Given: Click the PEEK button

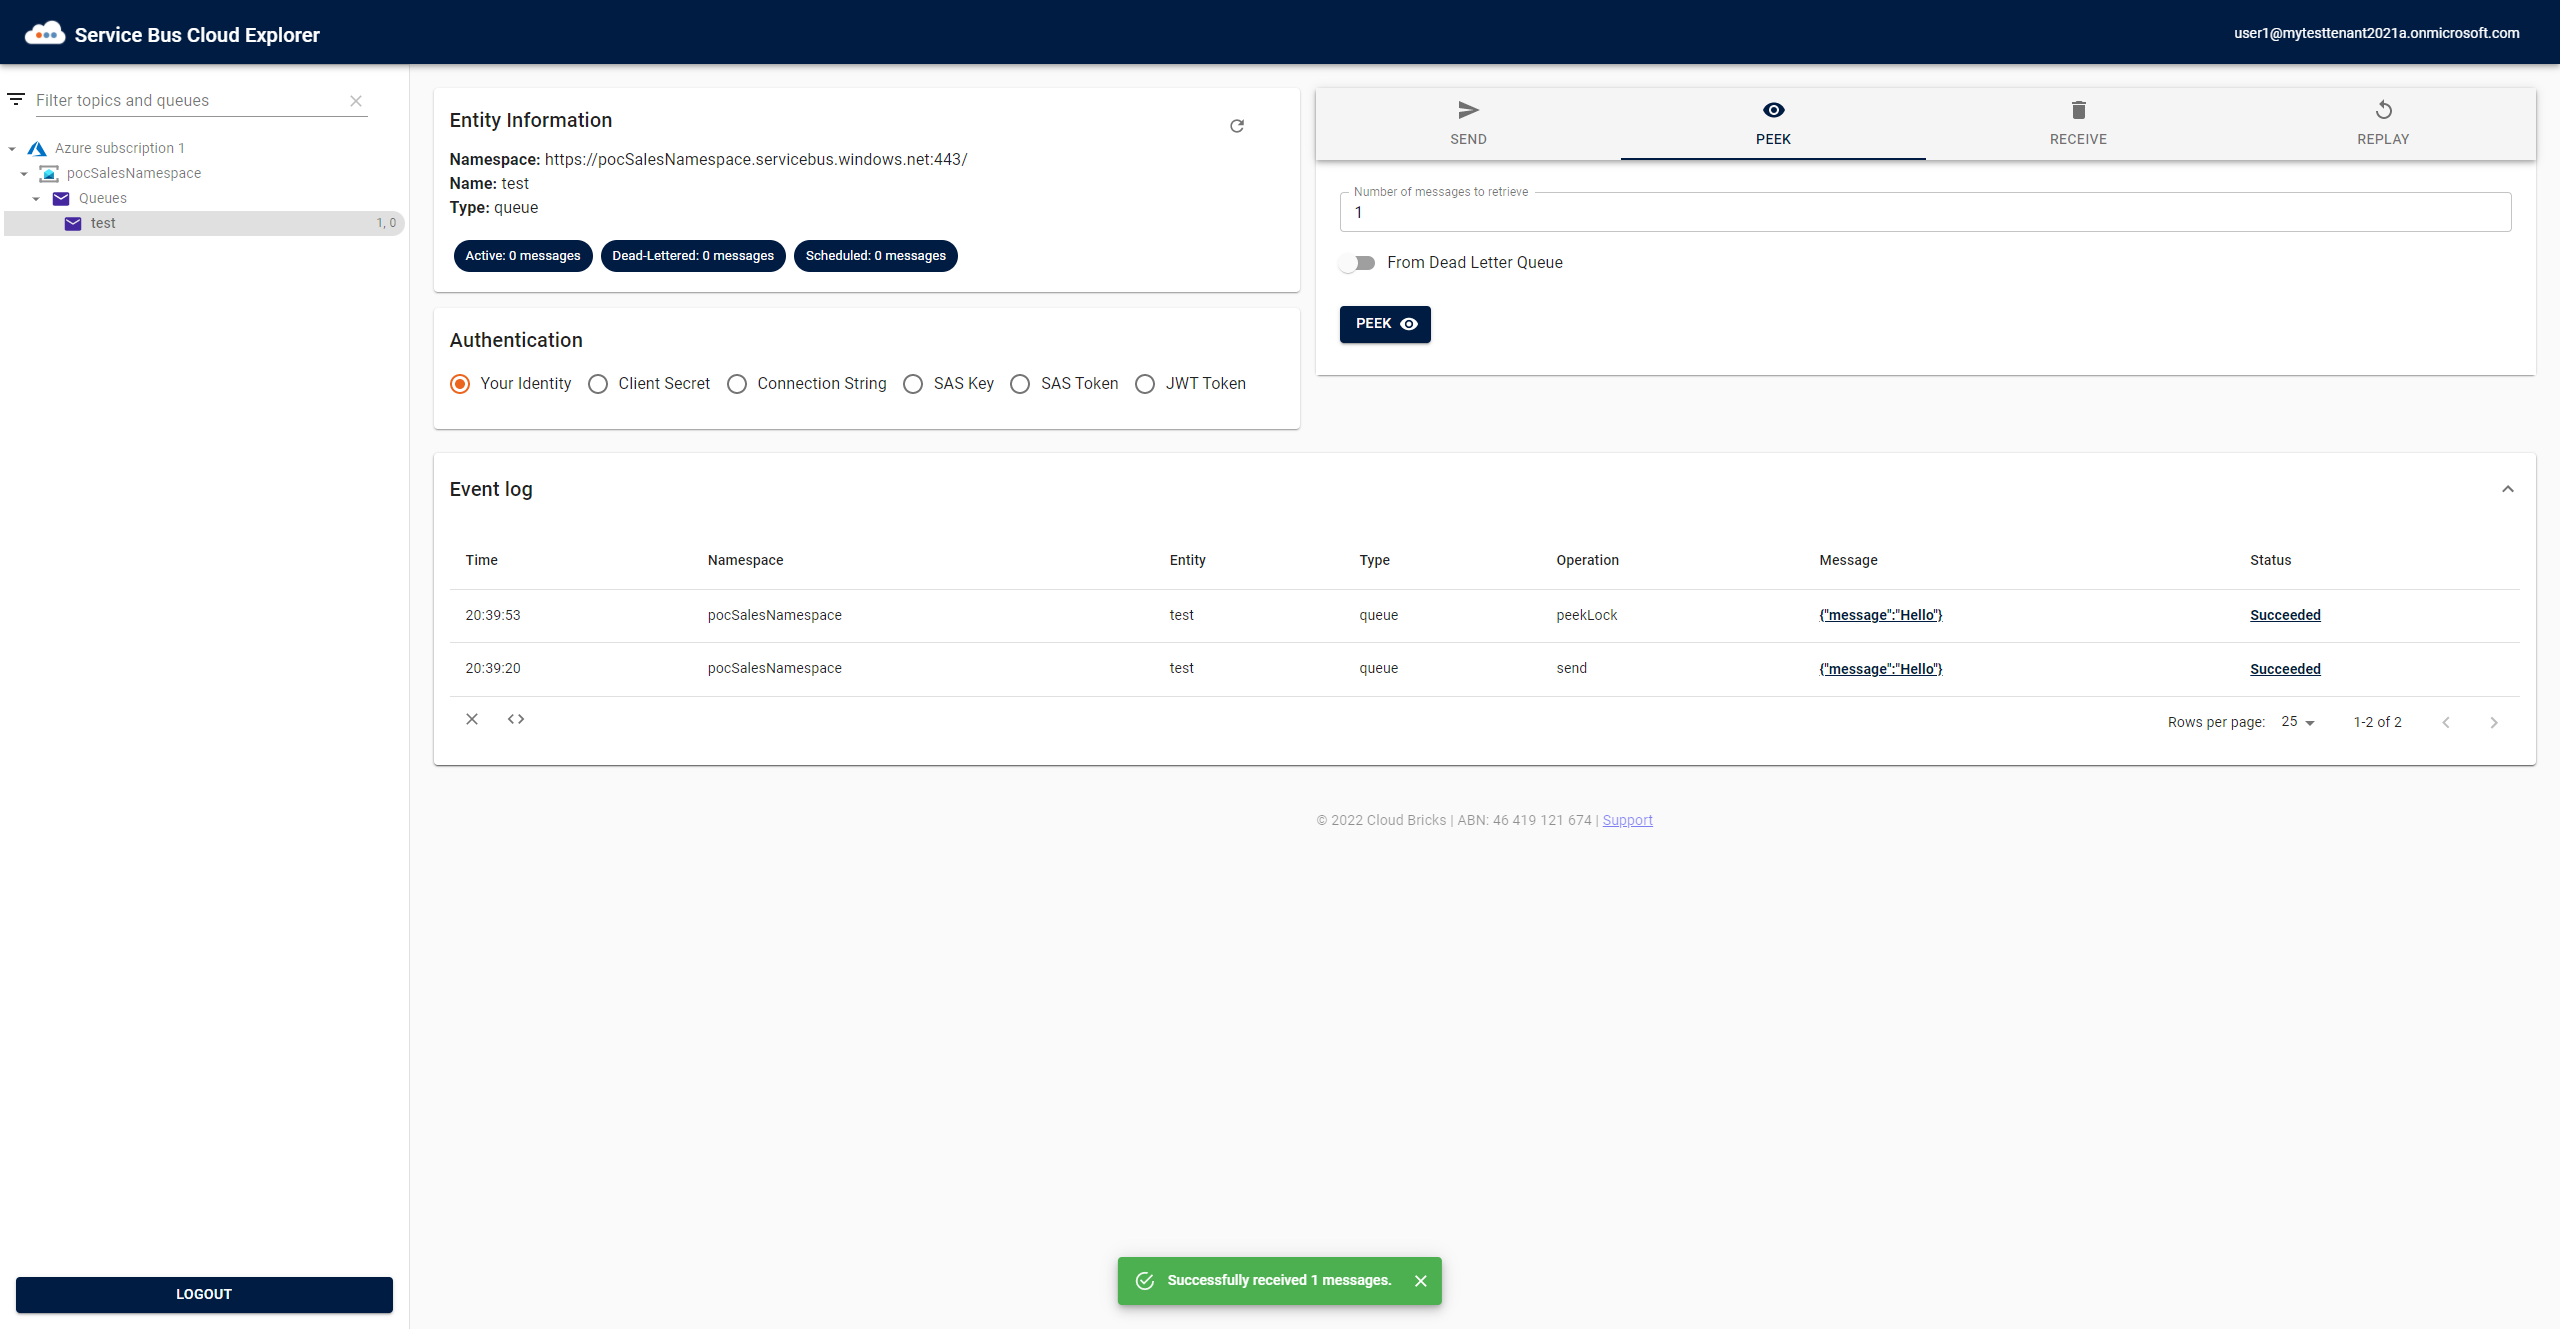Looking at the screenshot, I should coord(1385,324).
